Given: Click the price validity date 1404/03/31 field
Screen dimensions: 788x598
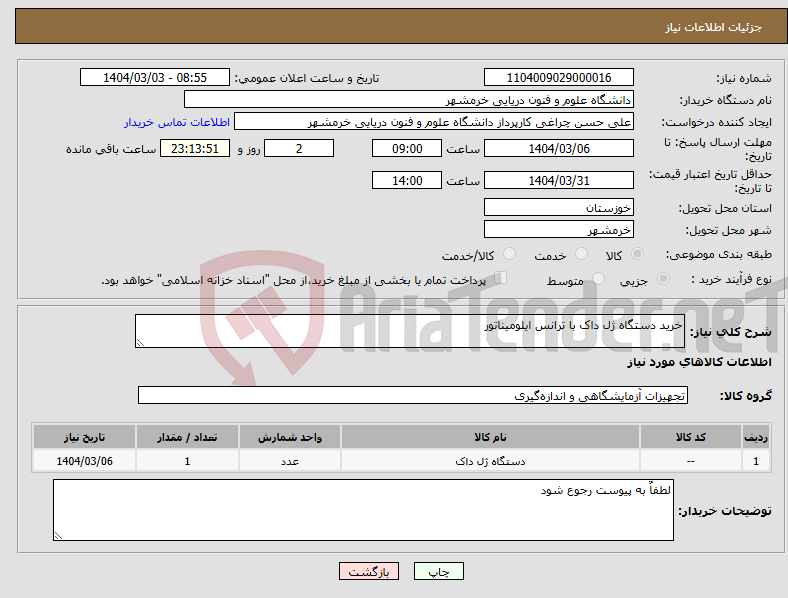Looking at the screenshot, I should (x=559, y=180).
